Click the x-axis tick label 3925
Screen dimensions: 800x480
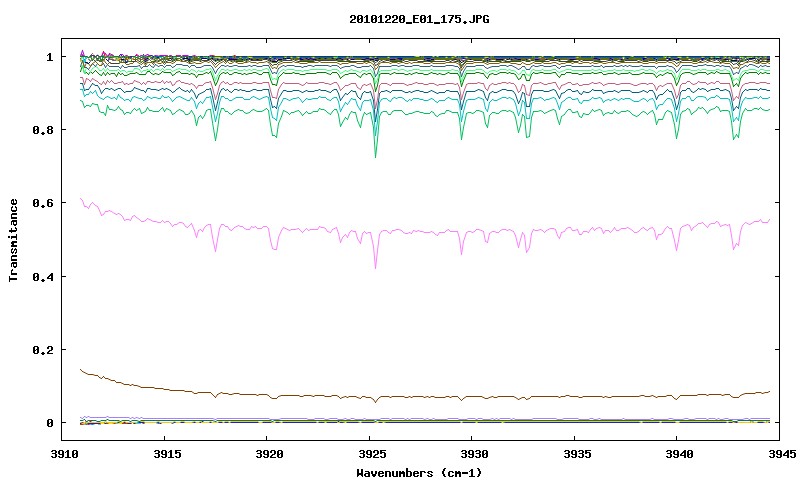[371, 454]
